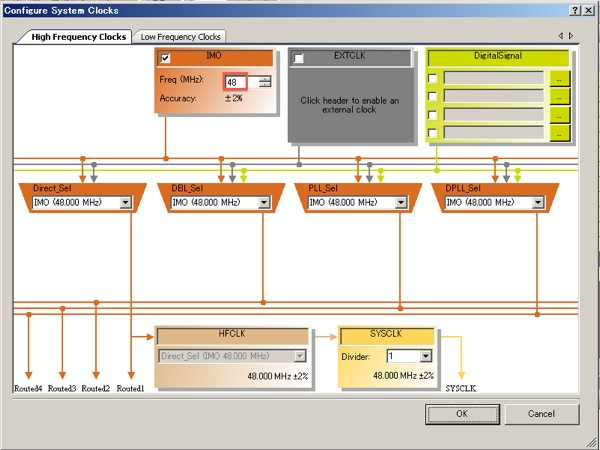The width and height of the screenshot is (600, 450).
Task: Open the Direct_Sel source dropdown
Action: pyautogui.click(x=126, y=203)
